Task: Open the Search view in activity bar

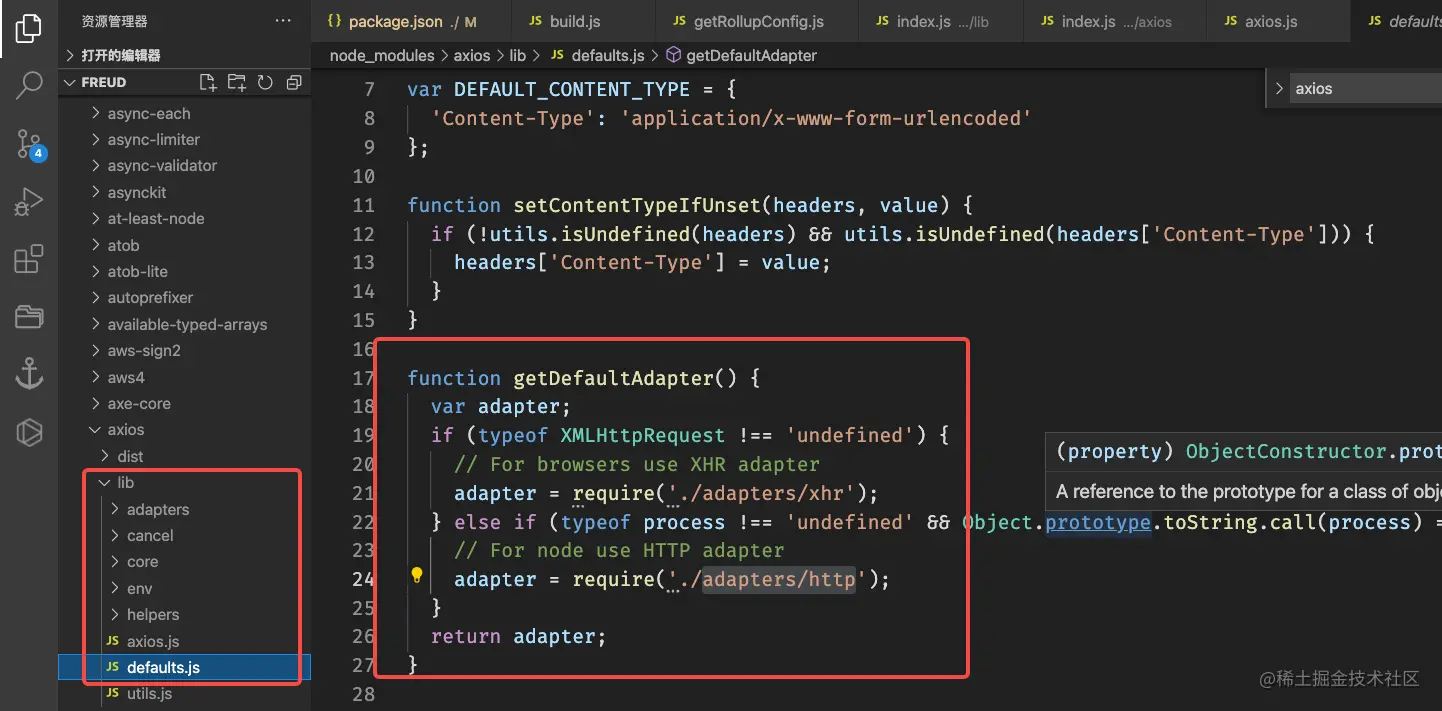Action: click(29, 85)
